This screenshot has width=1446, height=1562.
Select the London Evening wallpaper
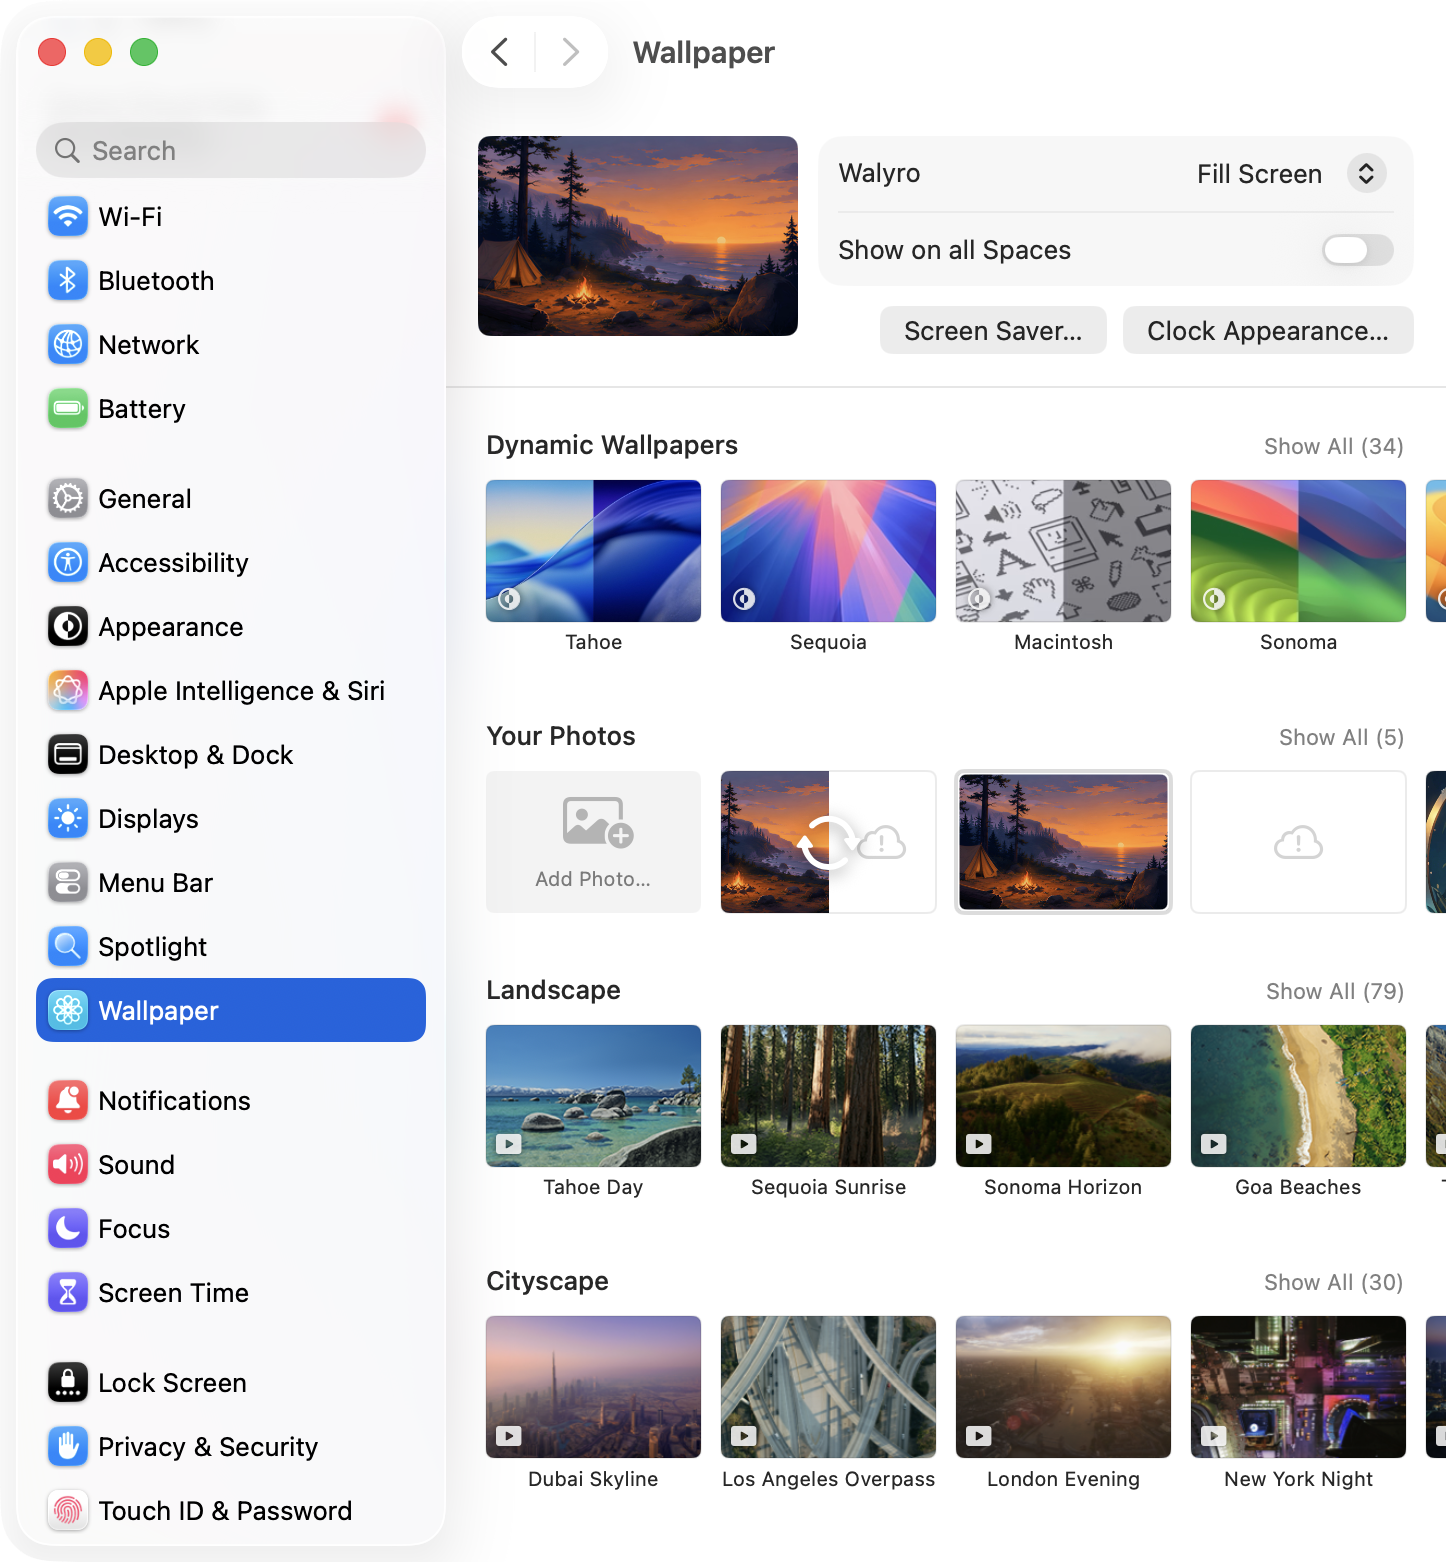pos(1063,1387)
